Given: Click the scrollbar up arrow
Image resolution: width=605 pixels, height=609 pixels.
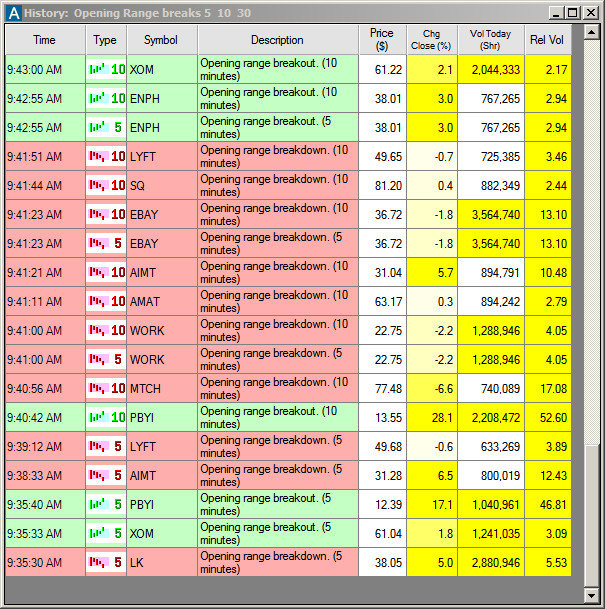Looking at the screenshot, I should click(x=591, y=32).
